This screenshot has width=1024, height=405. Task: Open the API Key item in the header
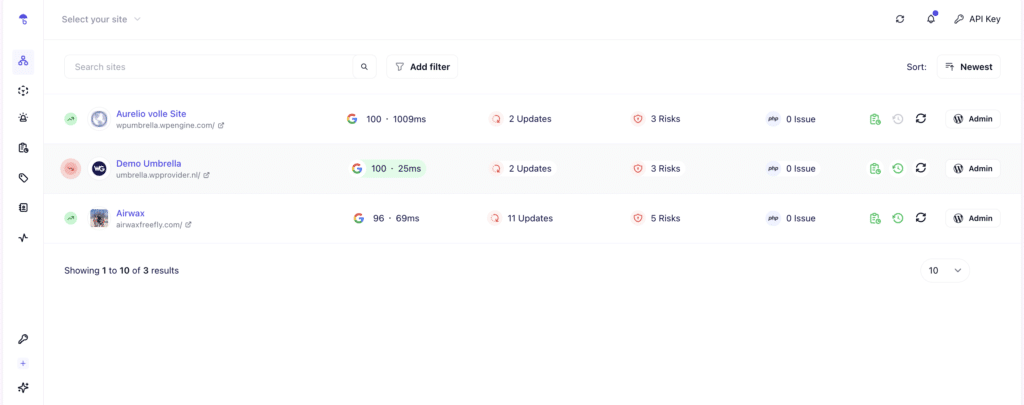click(976, 19)
